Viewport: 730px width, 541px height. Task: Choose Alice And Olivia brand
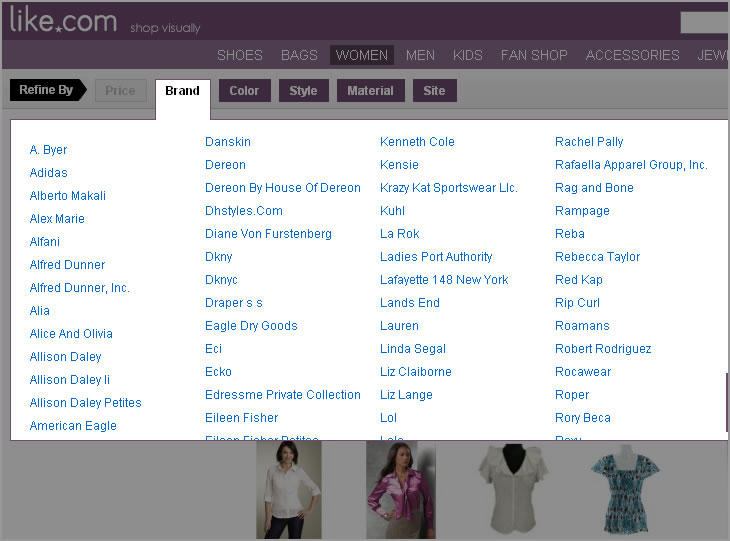(71, 334)
